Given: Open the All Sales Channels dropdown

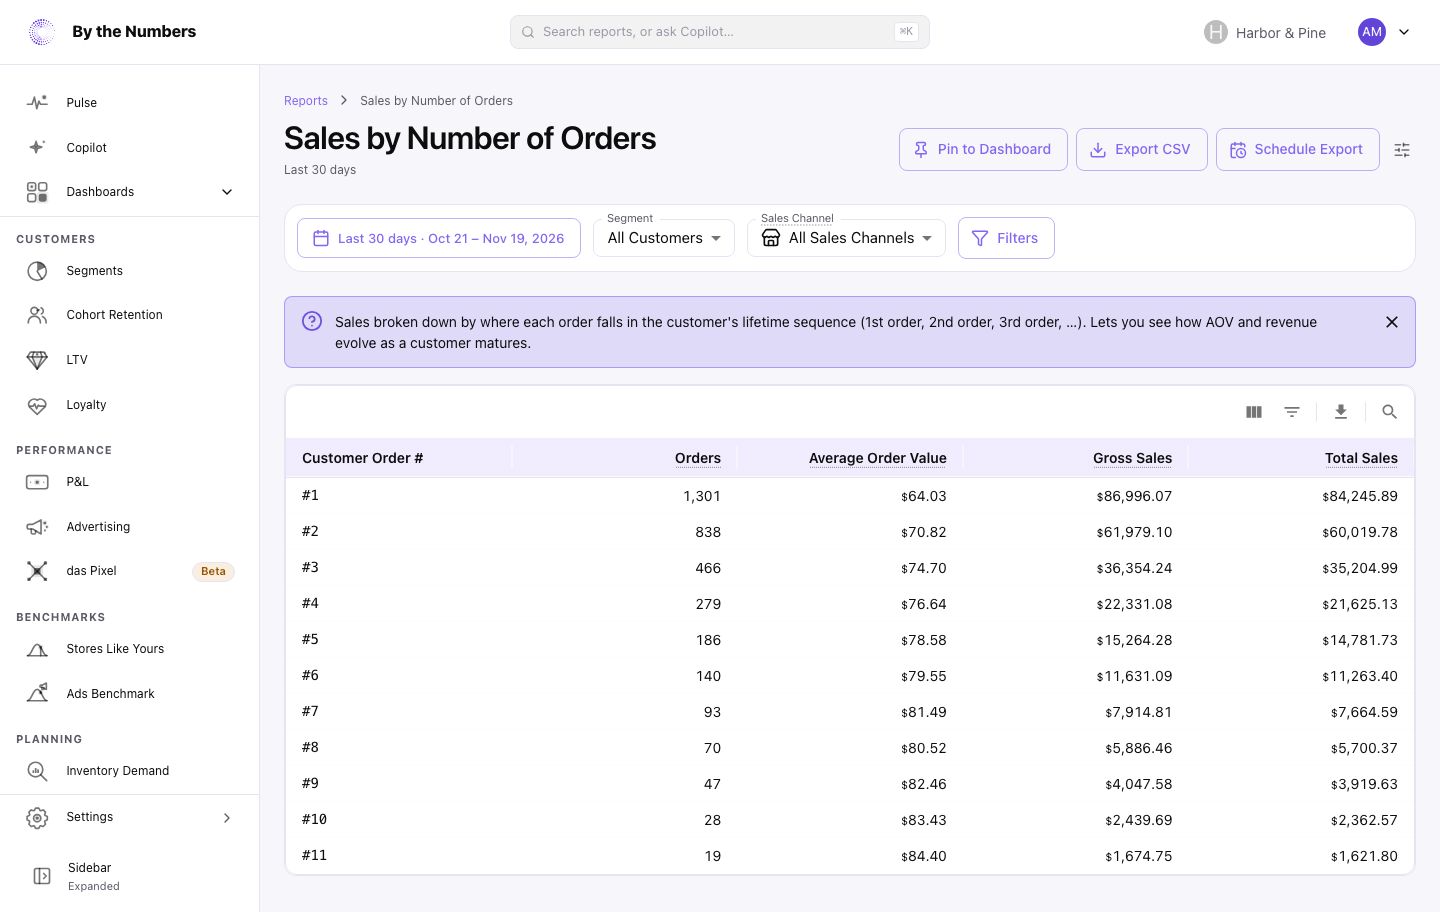Looking at the screenshot, I should click(846, 238).
